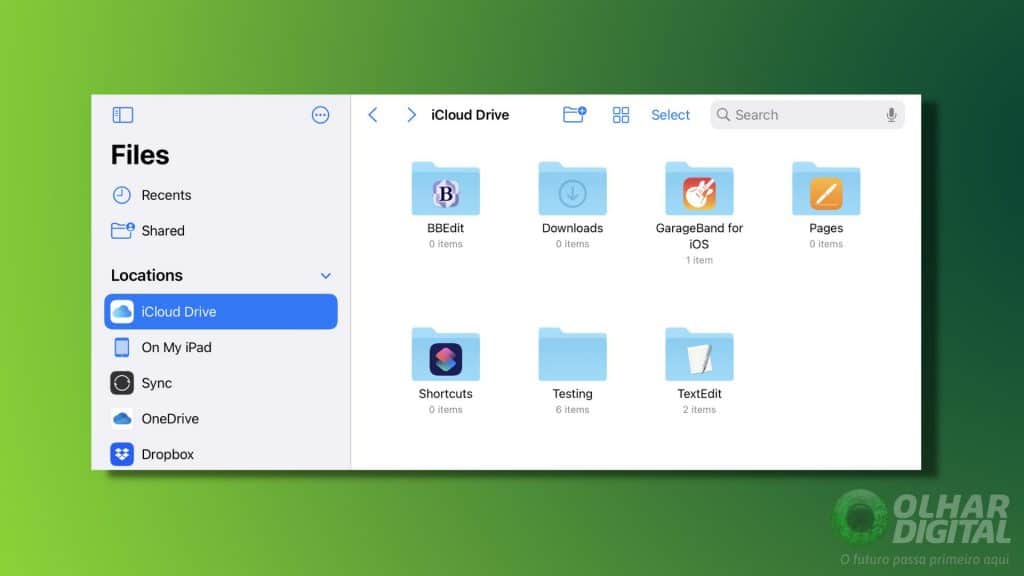This screenshot has height=576, width=1024.
Task: Click '1 item' under GarageBand
Action: [x=699, y=260]
